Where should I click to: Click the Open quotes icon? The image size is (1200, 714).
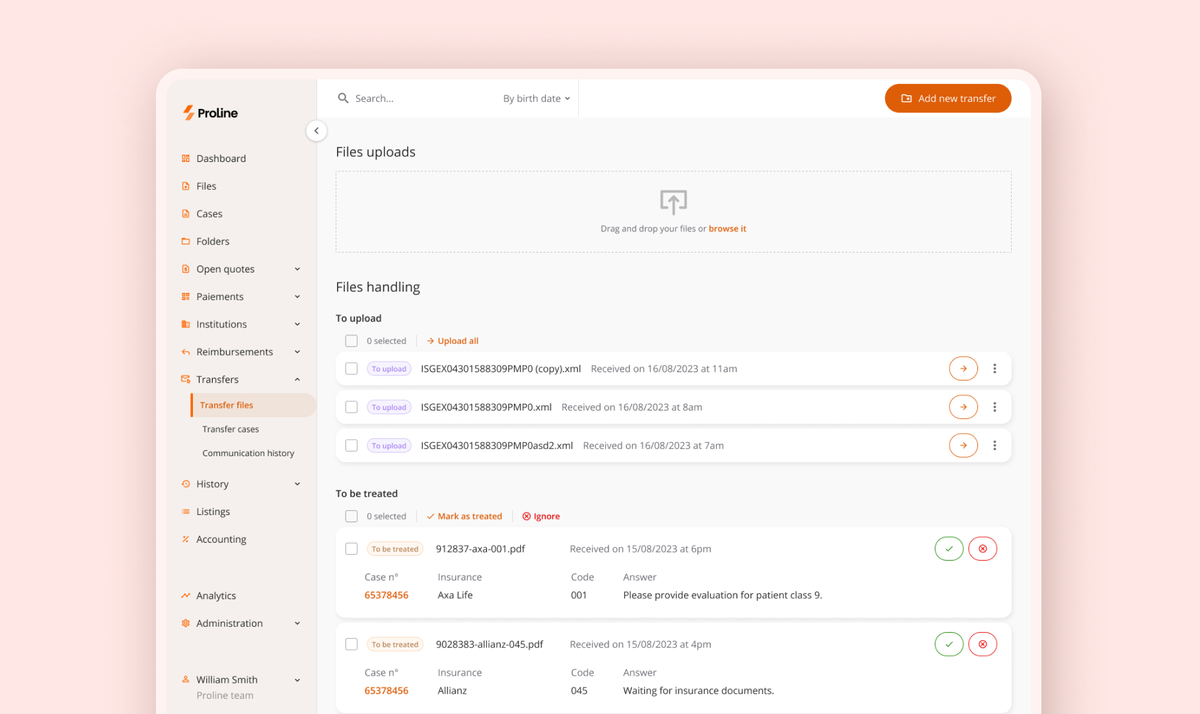pyautogui.click(x=185, y=269)
